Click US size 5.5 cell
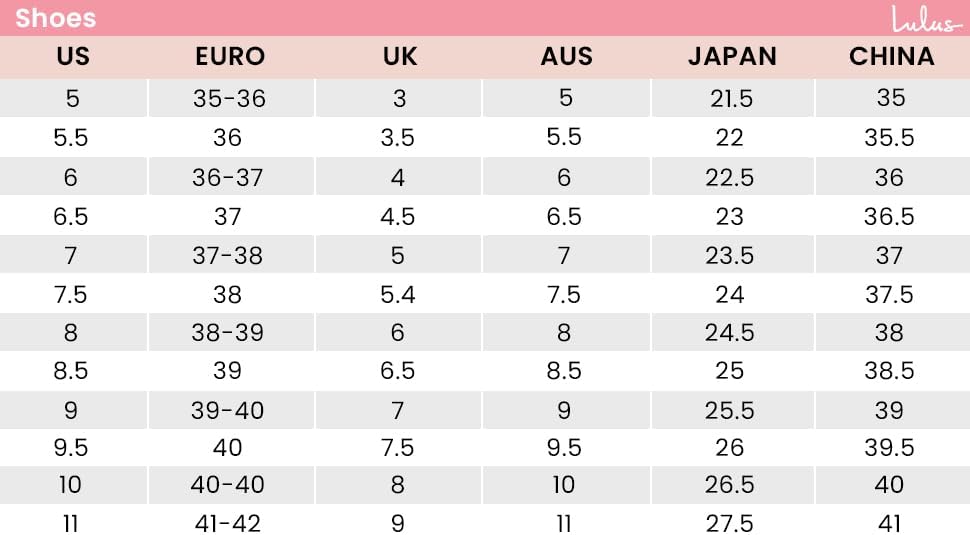The height and width of the screenshot is (535, 970). (71, 137)
